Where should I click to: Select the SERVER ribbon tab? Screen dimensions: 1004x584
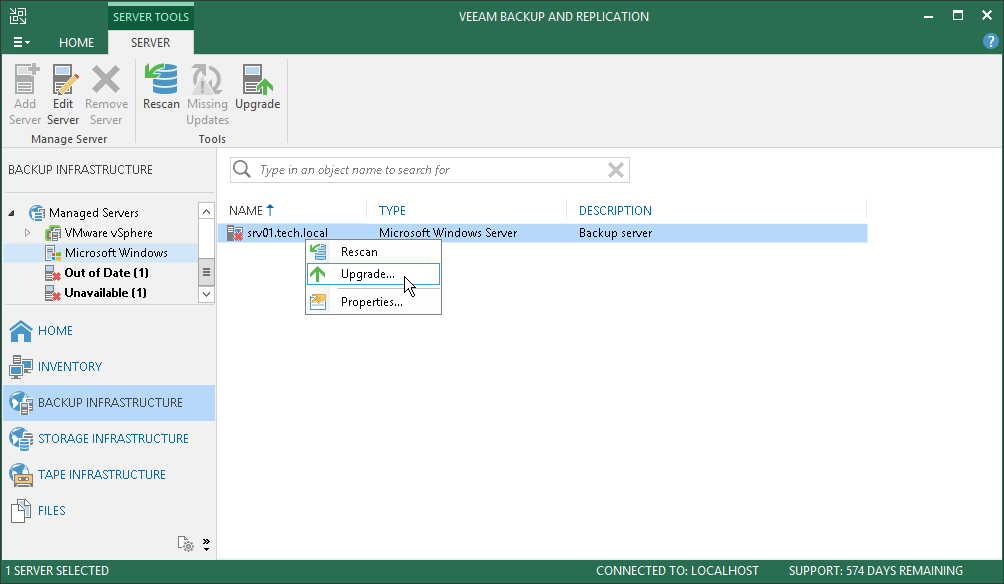point(150,42)
